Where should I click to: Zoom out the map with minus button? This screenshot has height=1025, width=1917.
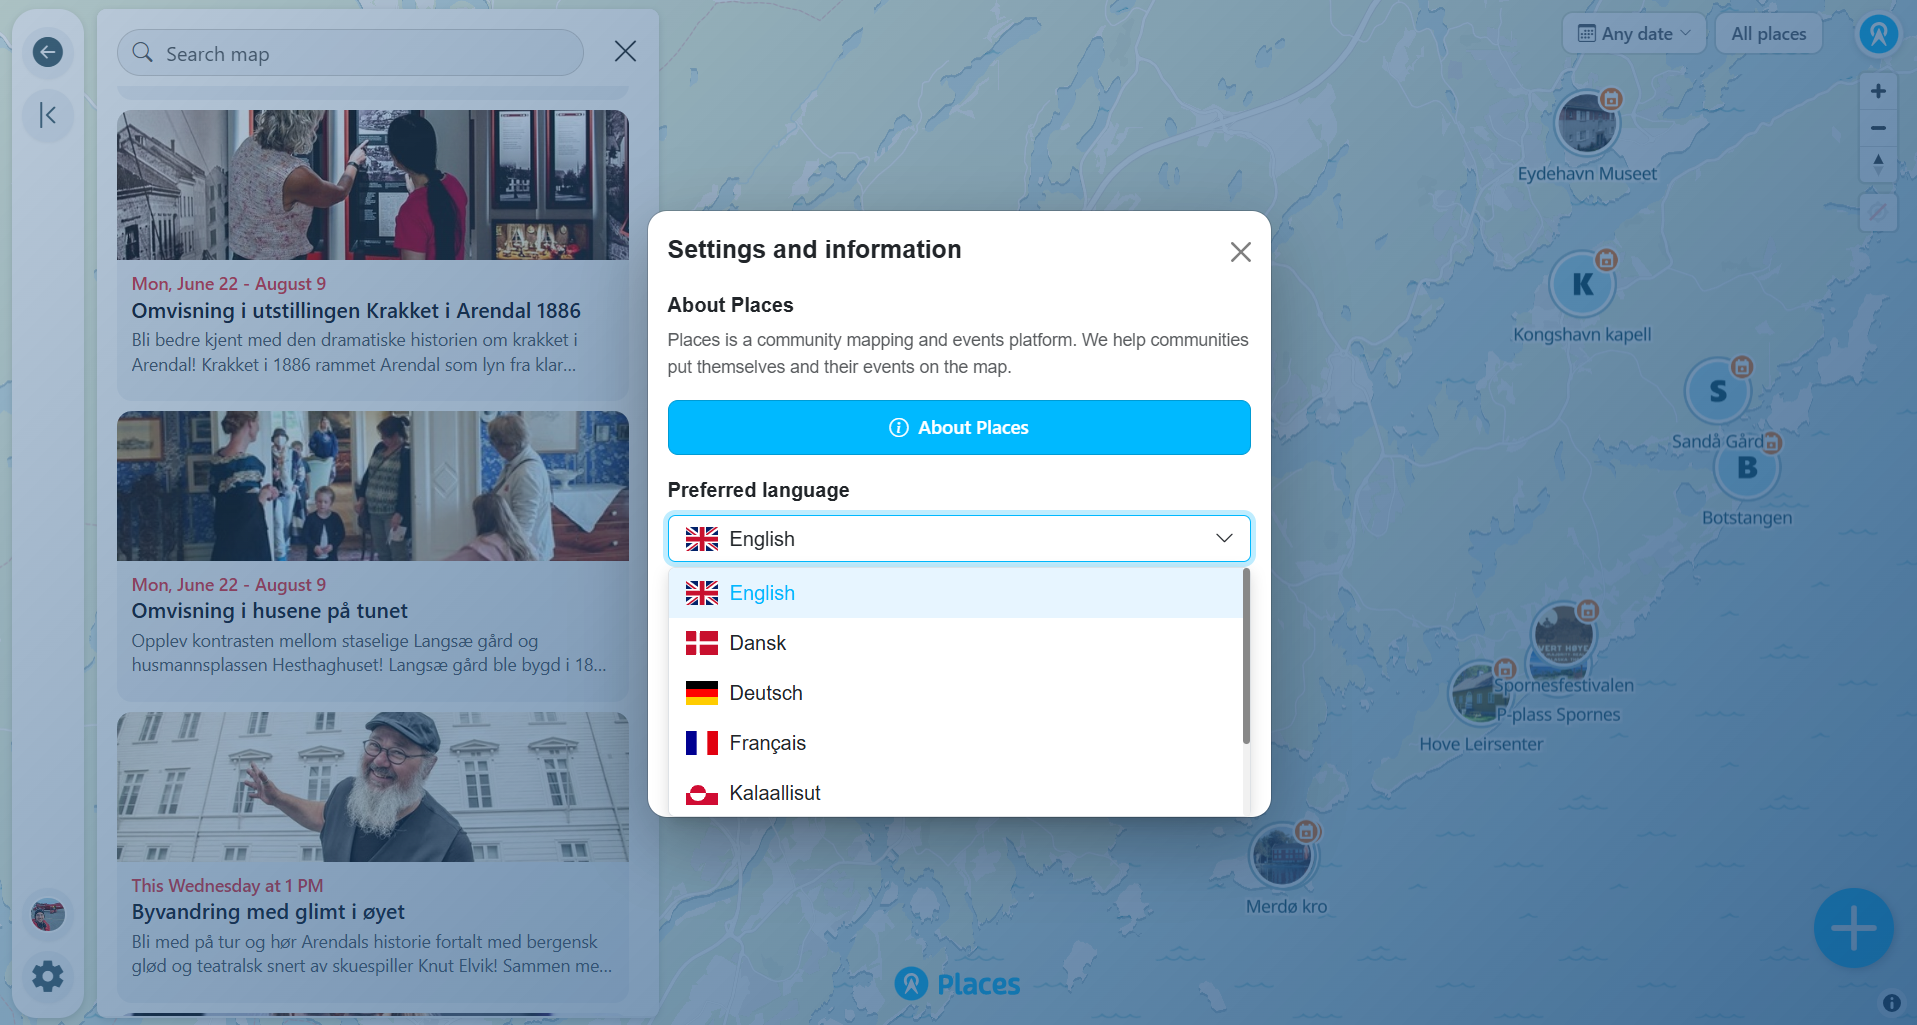[x=1878, y=128]
